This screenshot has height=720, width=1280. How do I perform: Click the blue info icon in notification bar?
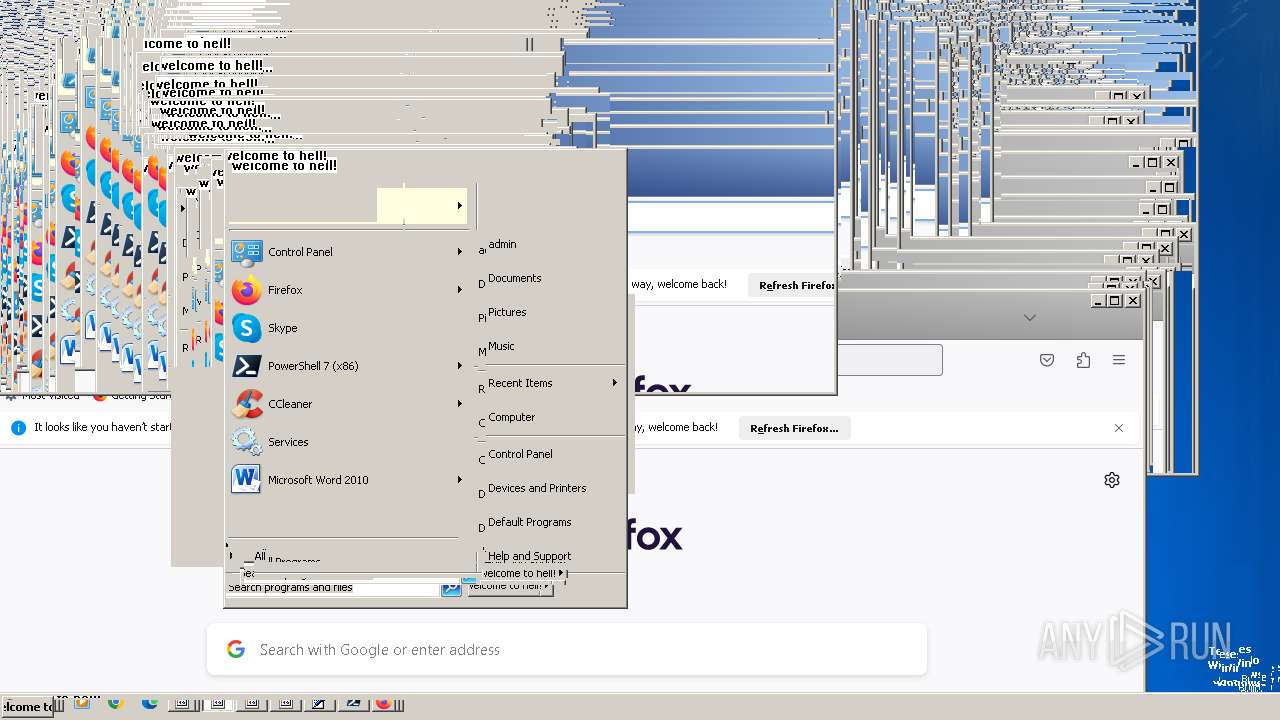coord(18,428)
